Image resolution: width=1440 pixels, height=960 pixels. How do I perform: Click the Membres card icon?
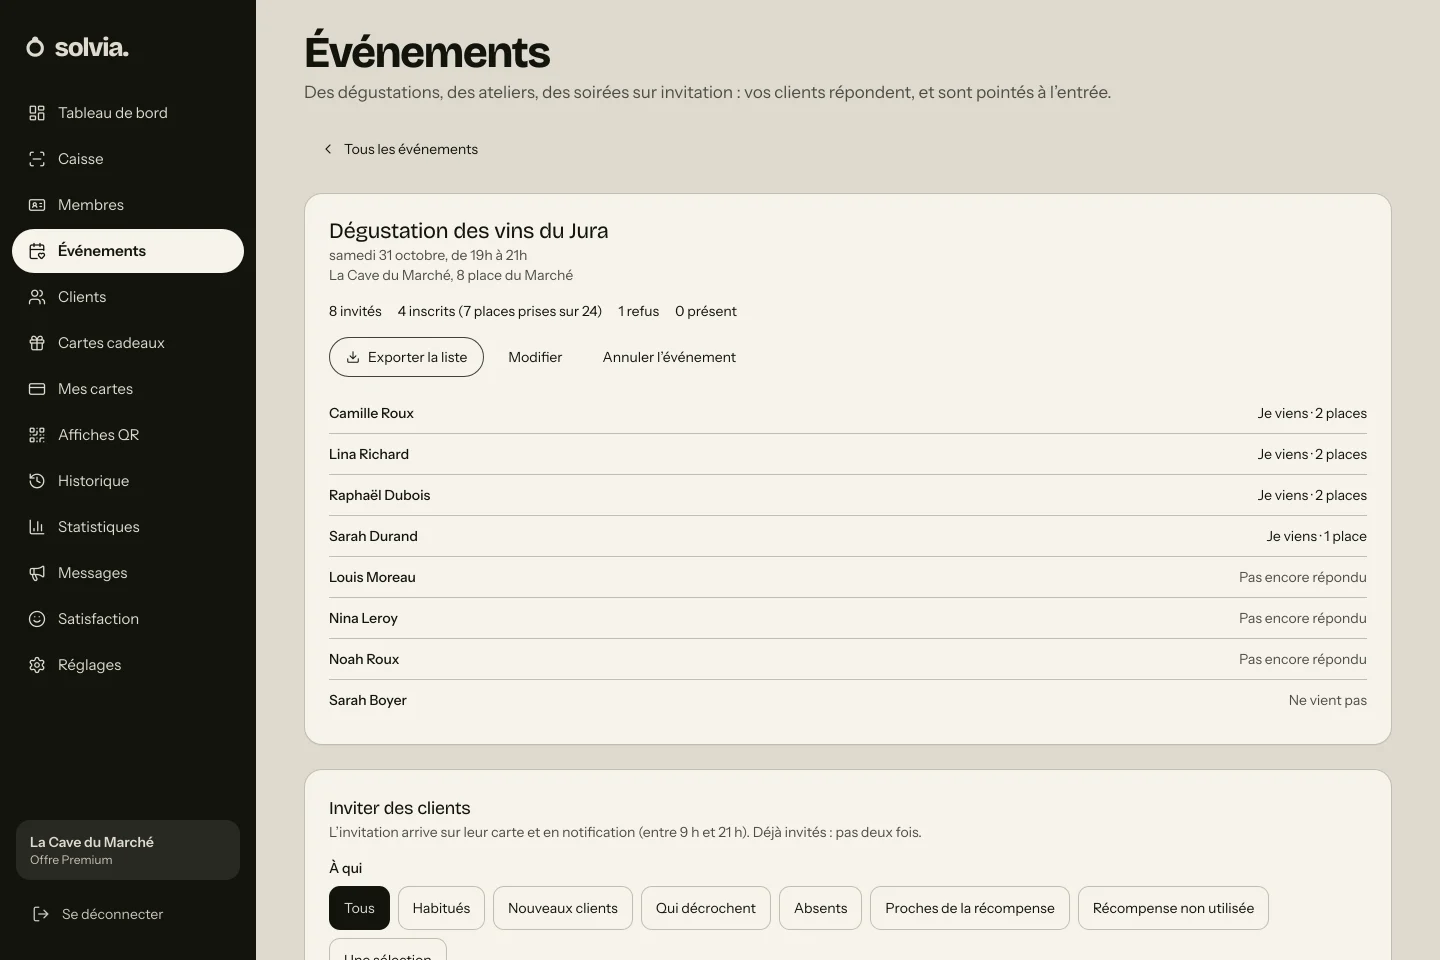[37, 205]
